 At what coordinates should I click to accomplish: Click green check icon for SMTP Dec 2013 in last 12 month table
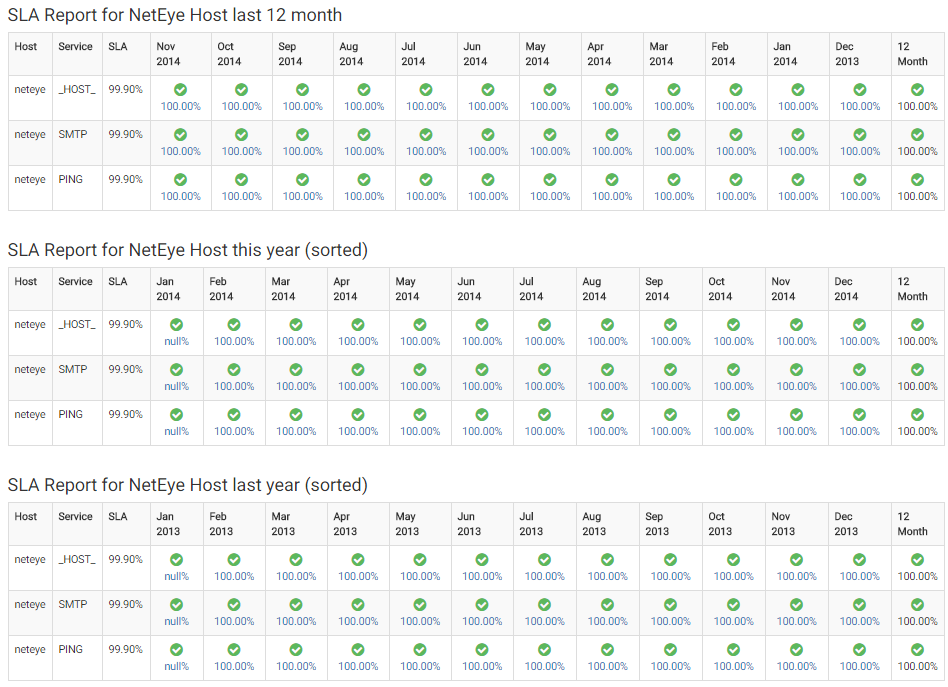pos(860,134)
